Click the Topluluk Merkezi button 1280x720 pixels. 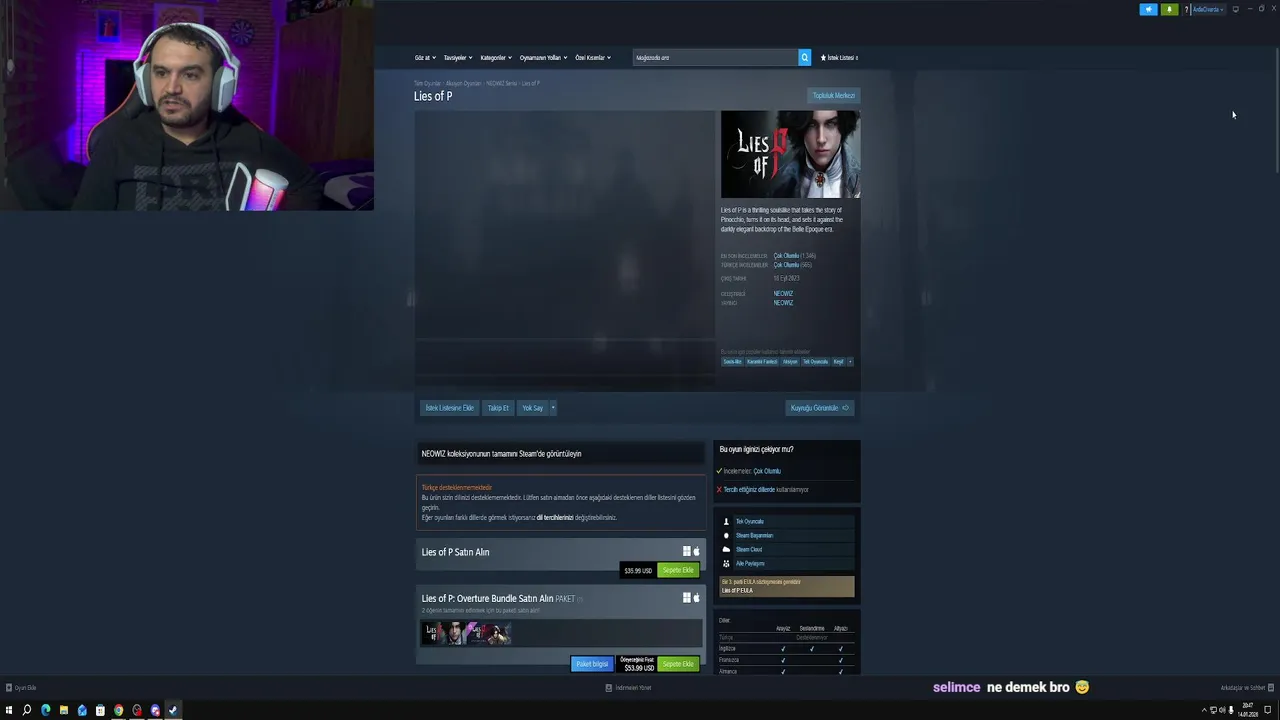point(834,96)
